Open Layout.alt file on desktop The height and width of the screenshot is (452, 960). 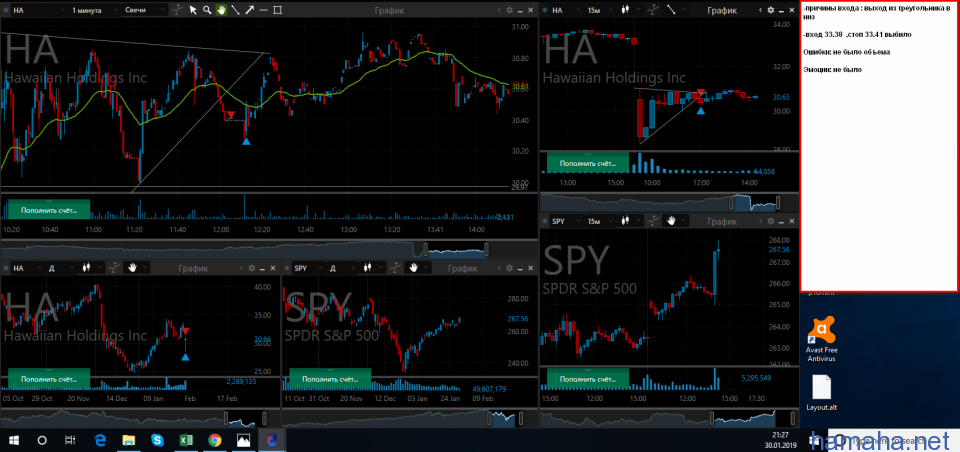[x=820, y=393]
